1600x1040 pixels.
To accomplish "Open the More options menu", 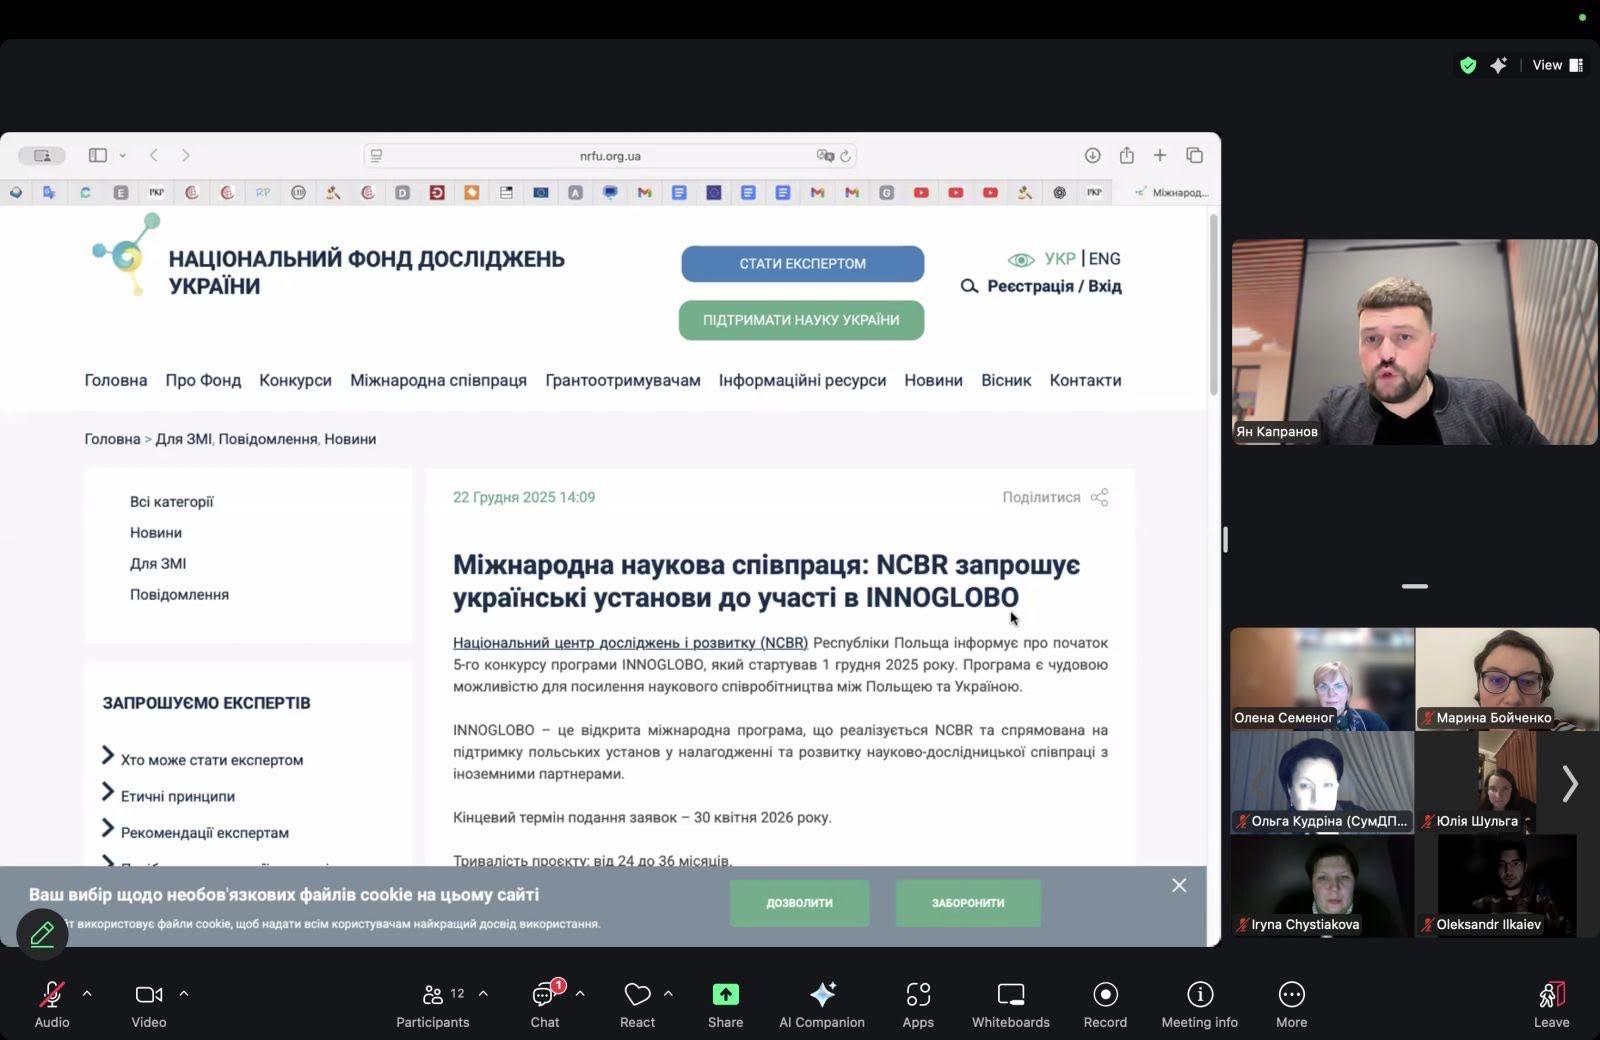I will pos(1292,1004).
